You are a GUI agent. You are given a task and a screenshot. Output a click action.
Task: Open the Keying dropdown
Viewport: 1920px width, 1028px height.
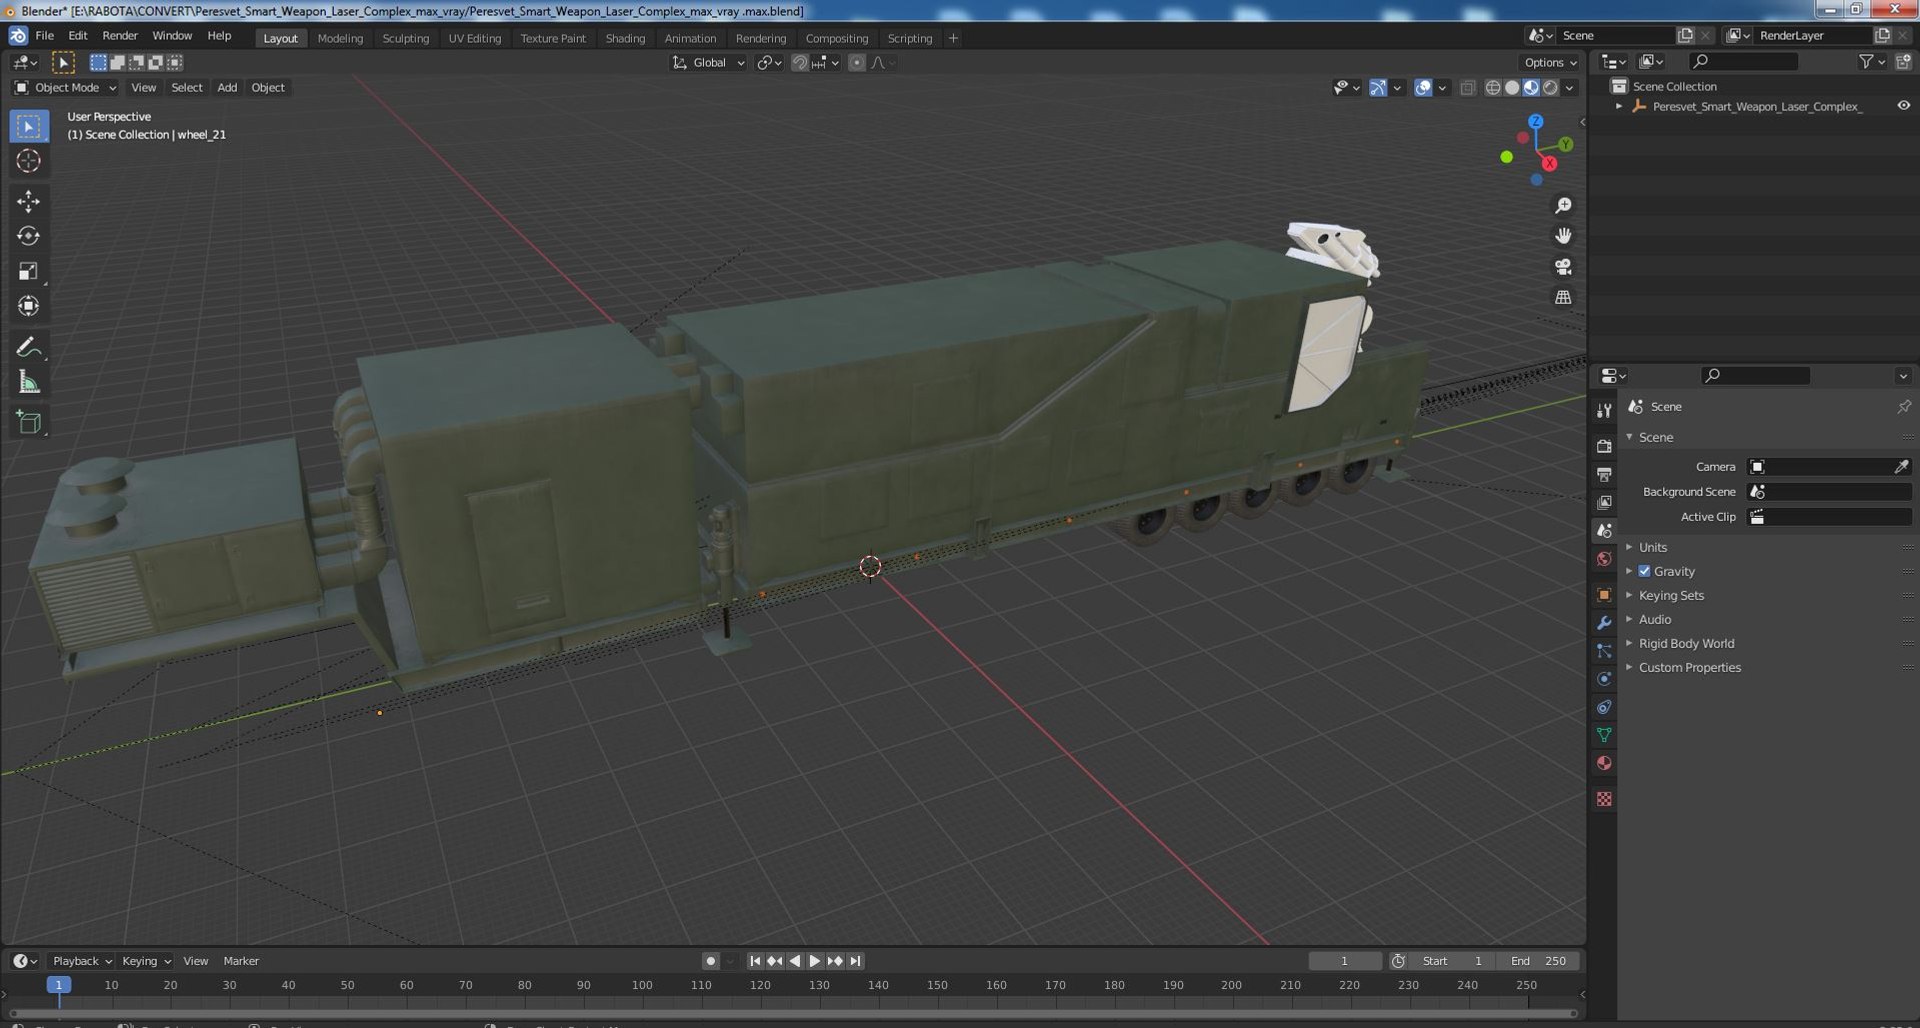coord(146,961)
